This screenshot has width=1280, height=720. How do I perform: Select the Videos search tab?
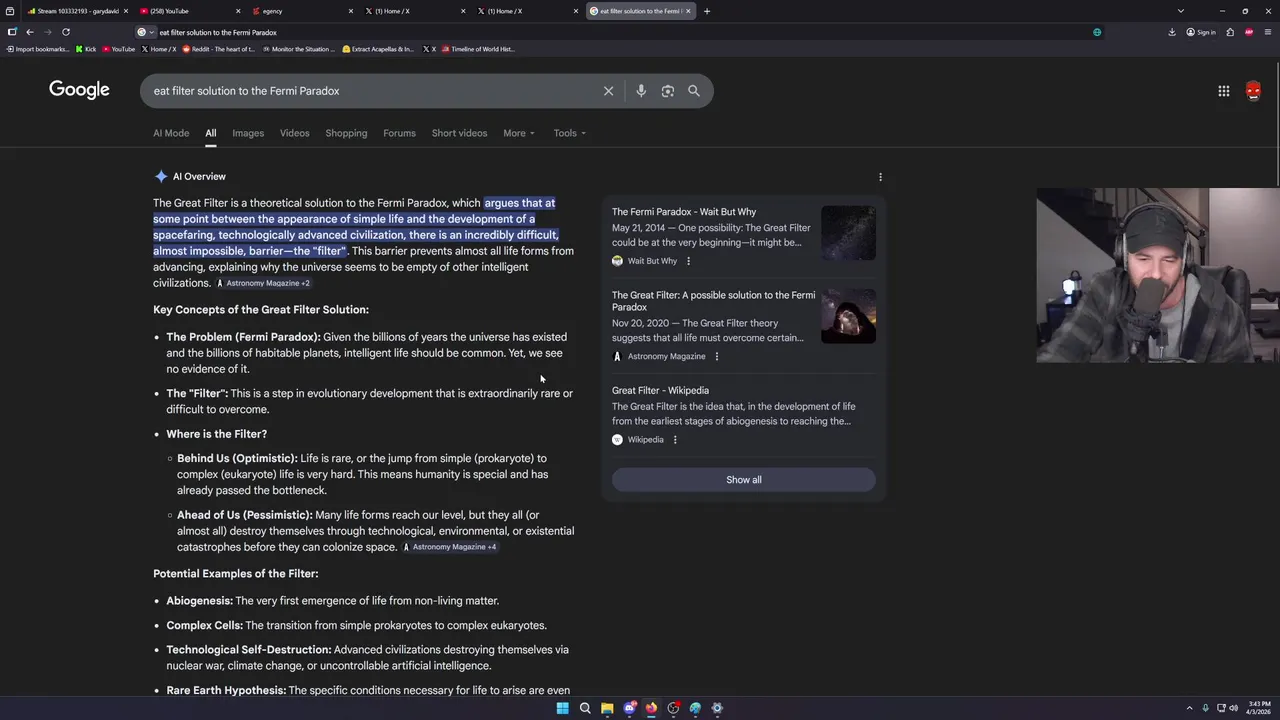[x=295, y=133]
